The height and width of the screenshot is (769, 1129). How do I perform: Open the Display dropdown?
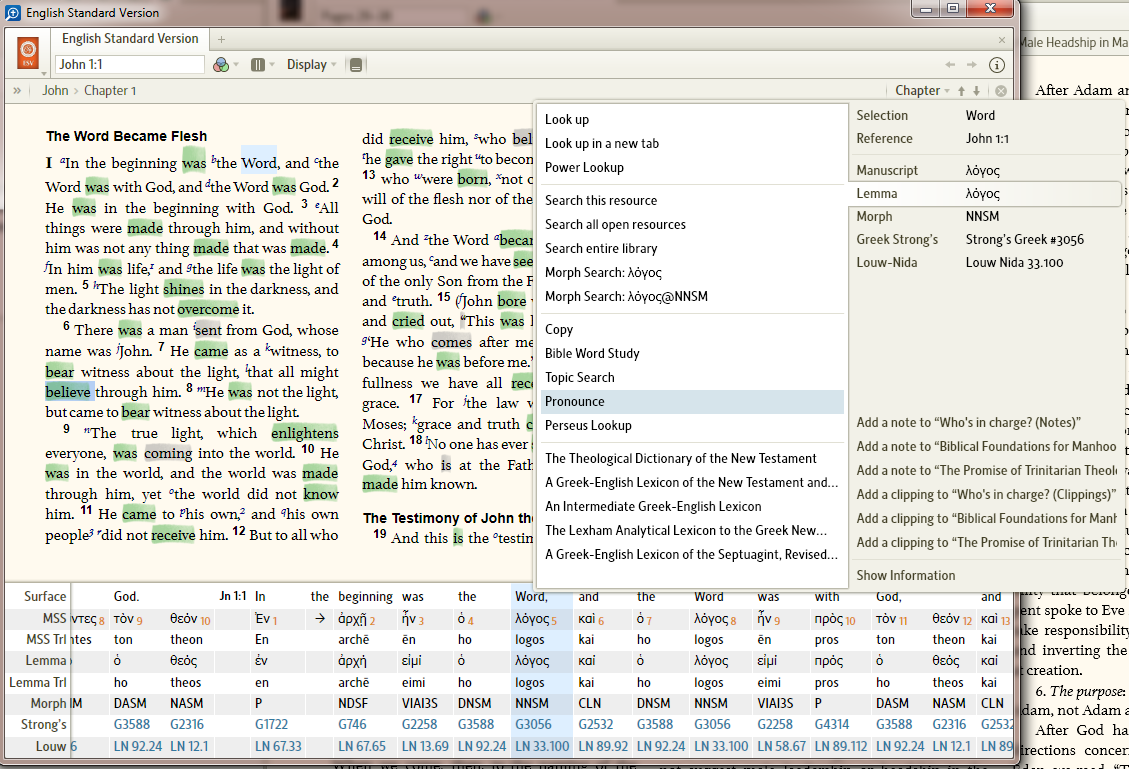point(311,65)
